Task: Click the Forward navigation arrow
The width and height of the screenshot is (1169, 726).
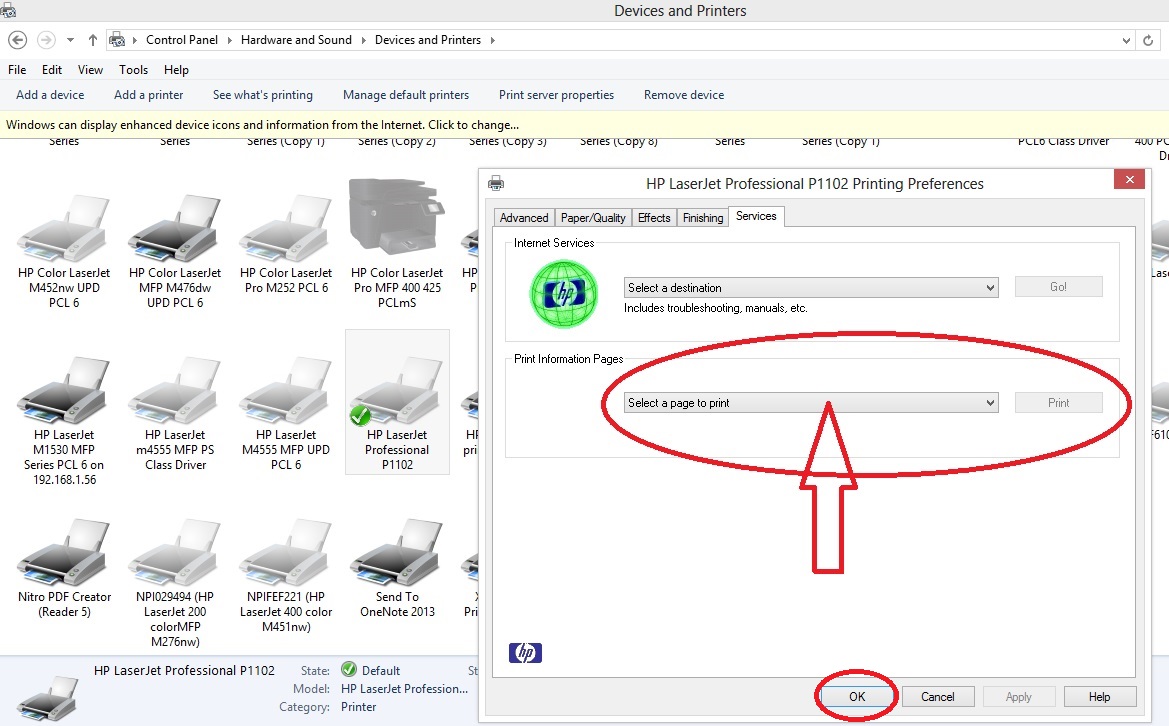Action: tap(46, 40)
